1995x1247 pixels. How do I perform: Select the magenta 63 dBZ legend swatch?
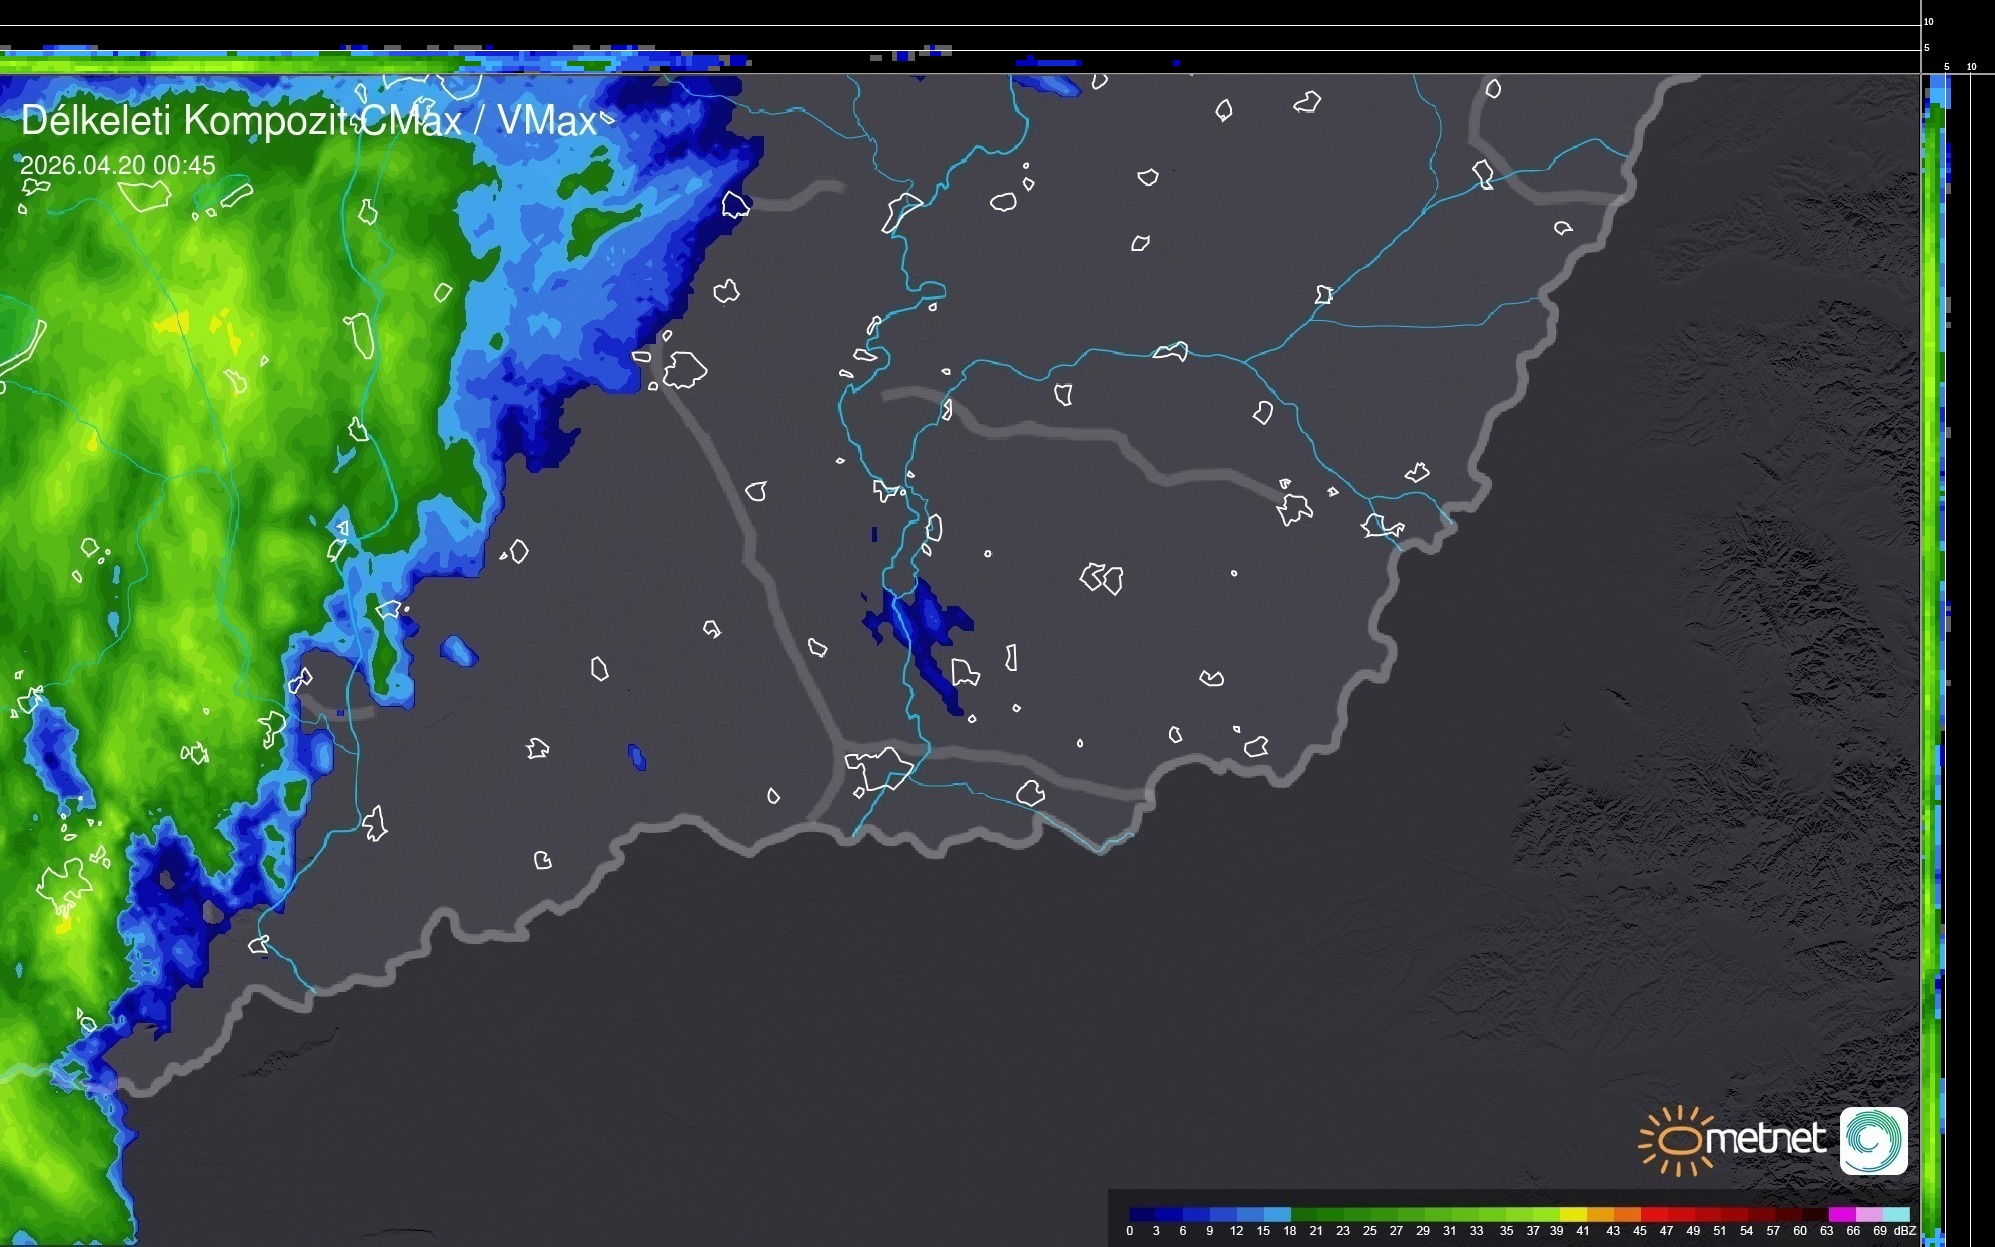coord(1841,1214)
